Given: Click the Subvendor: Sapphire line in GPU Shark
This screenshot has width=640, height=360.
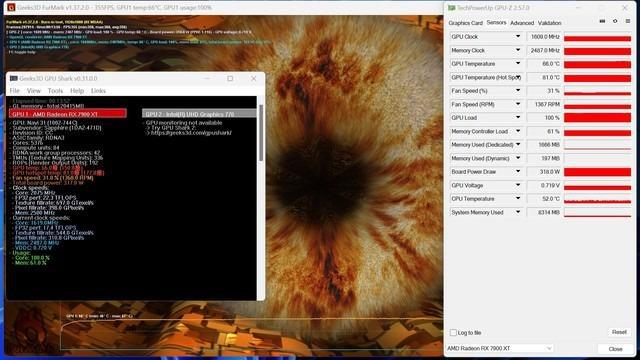Looking at the screenshot, I should (x=57, y=128).
